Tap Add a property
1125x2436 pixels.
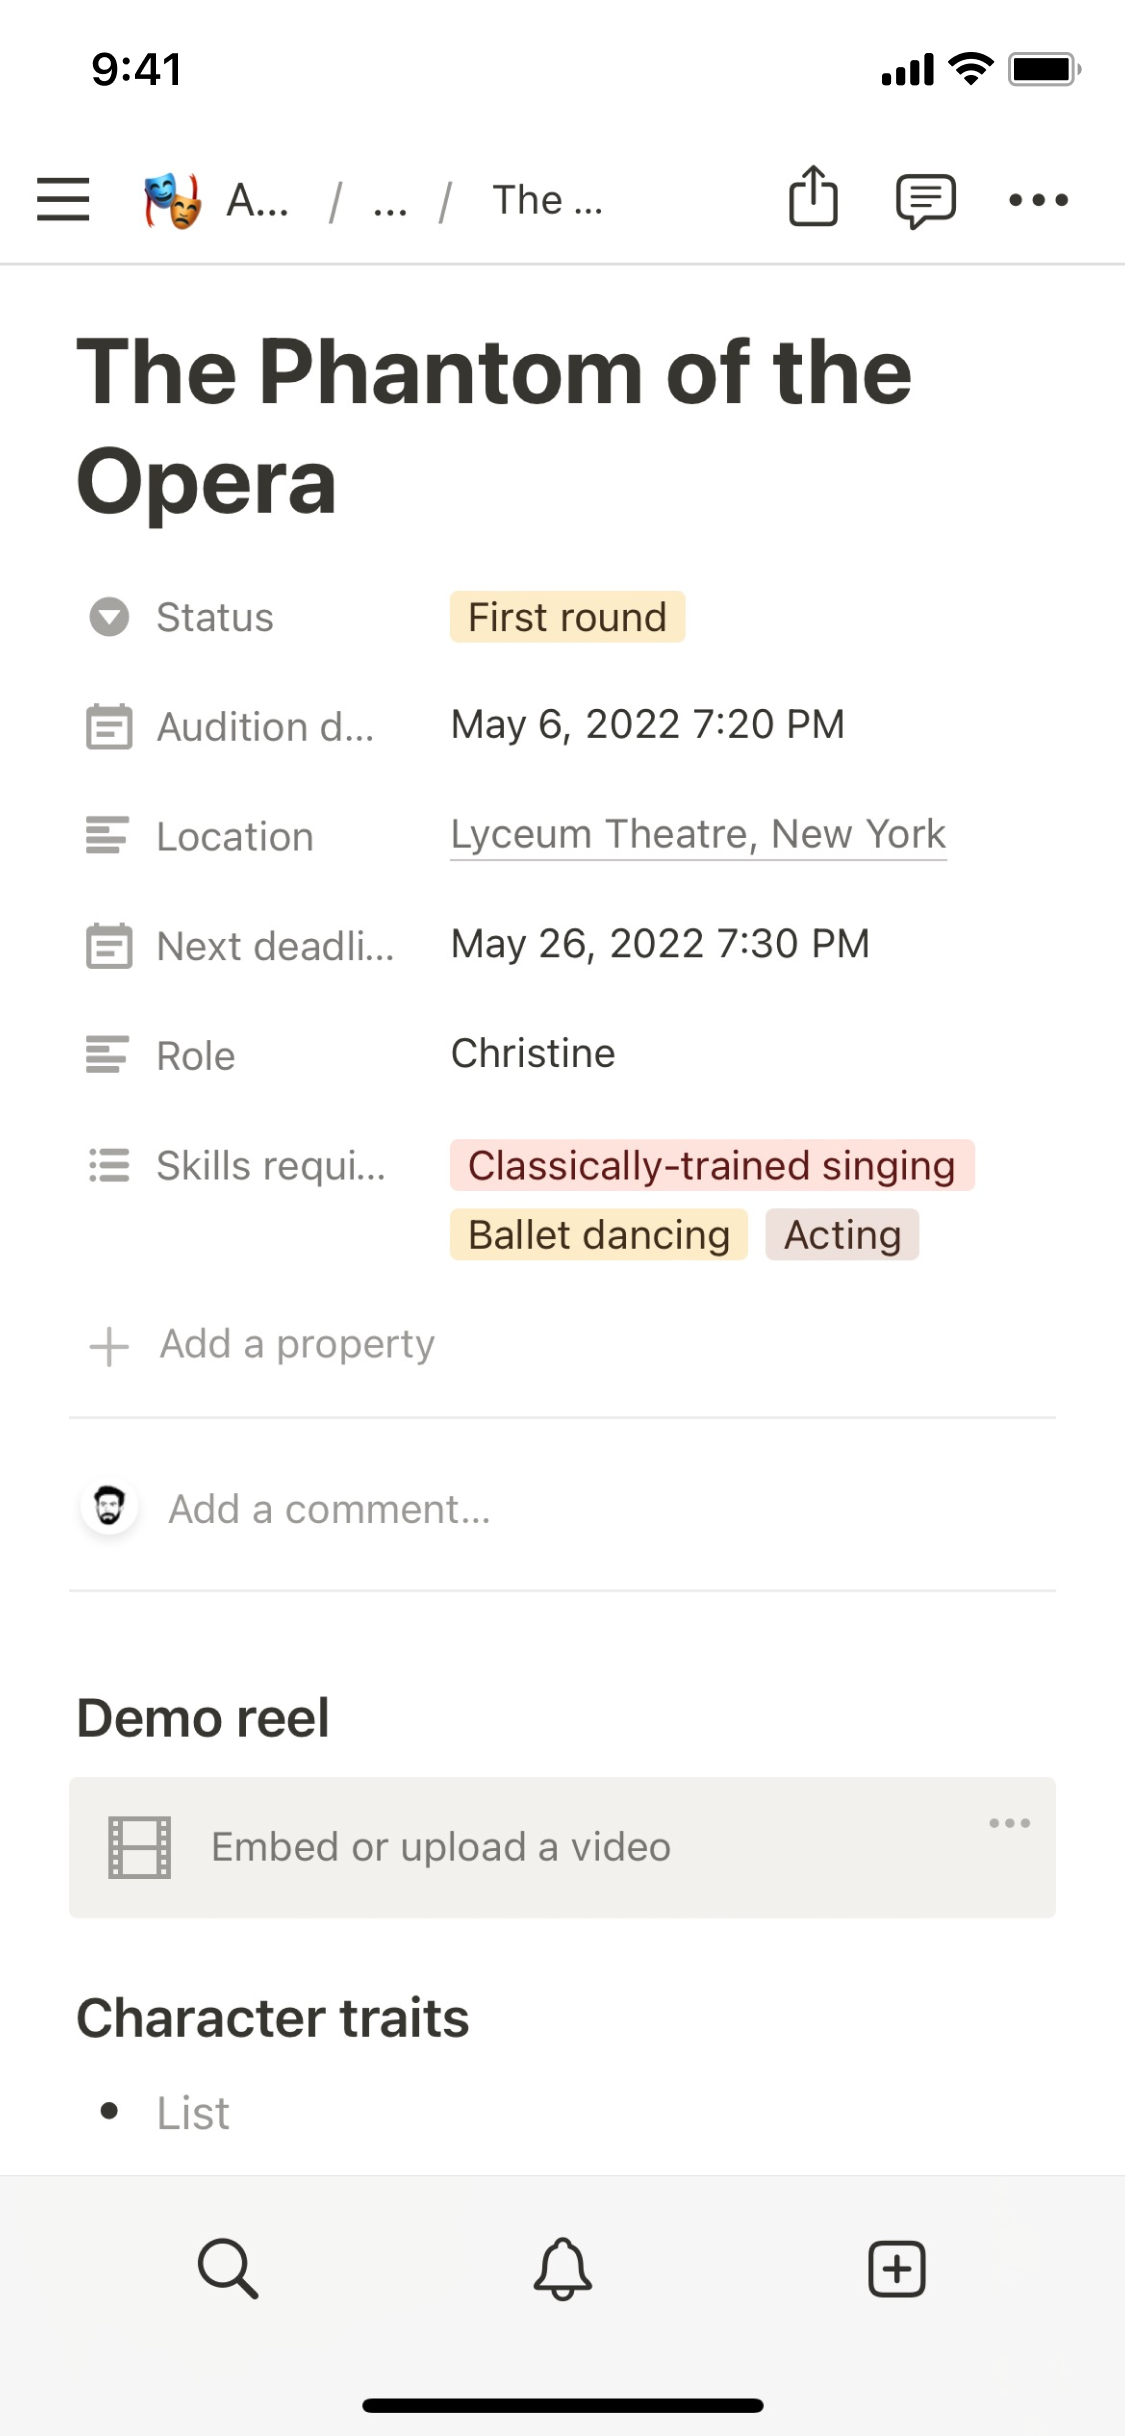click(x=296, y=1345)
